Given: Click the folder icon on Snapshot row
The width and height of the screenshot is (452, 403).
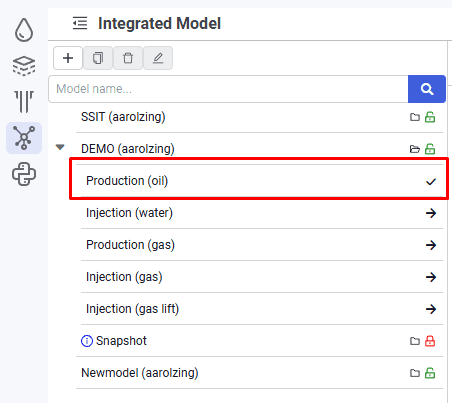Looking at the screenshot, I should coord(415,341).
